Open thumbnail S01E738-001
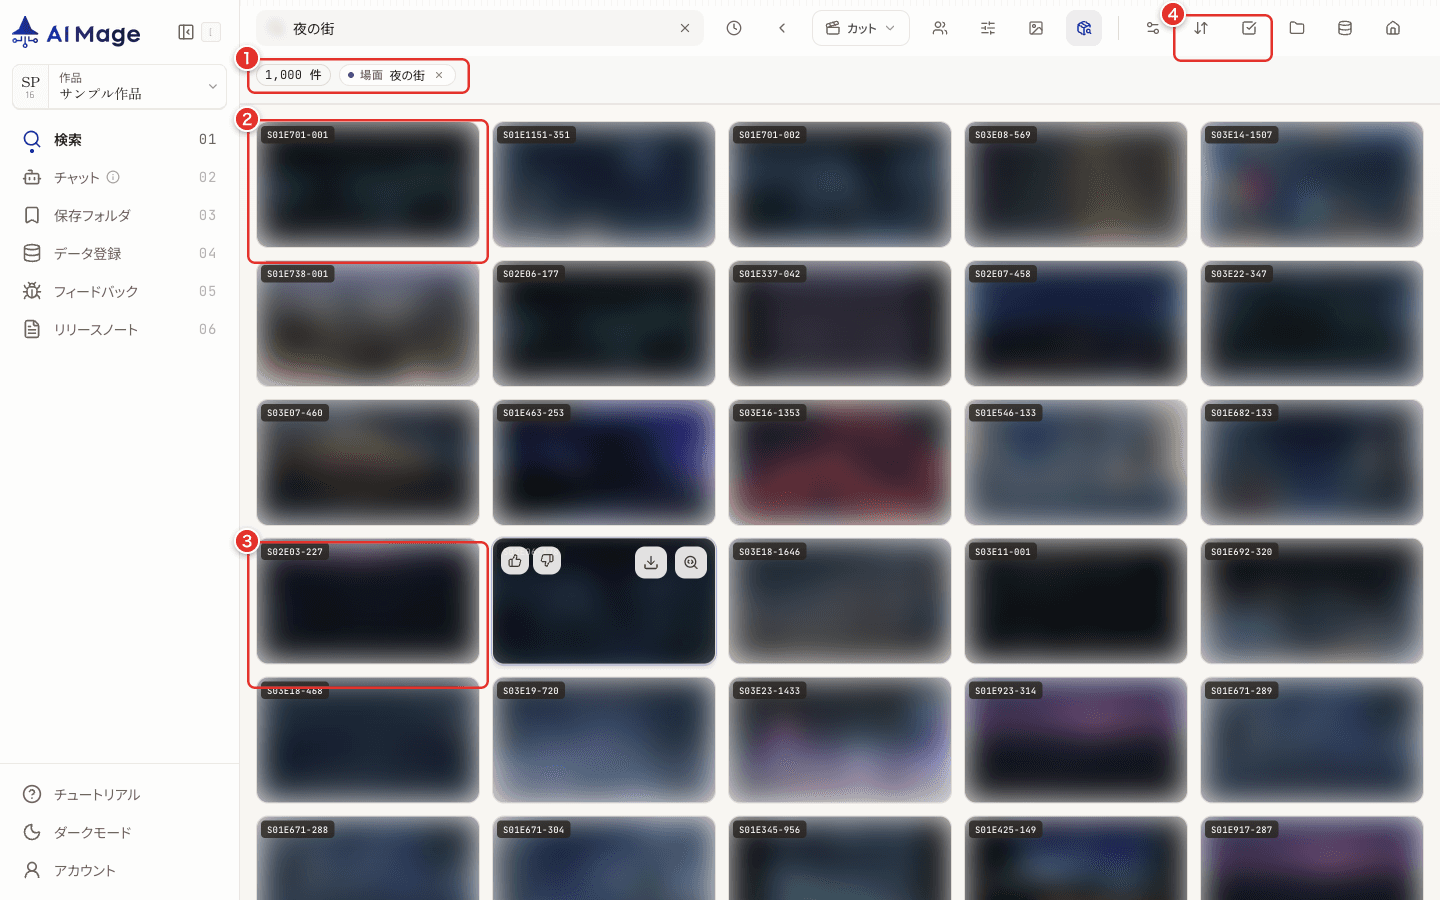Screen dimensions: 1440x900 coord(368,323)
